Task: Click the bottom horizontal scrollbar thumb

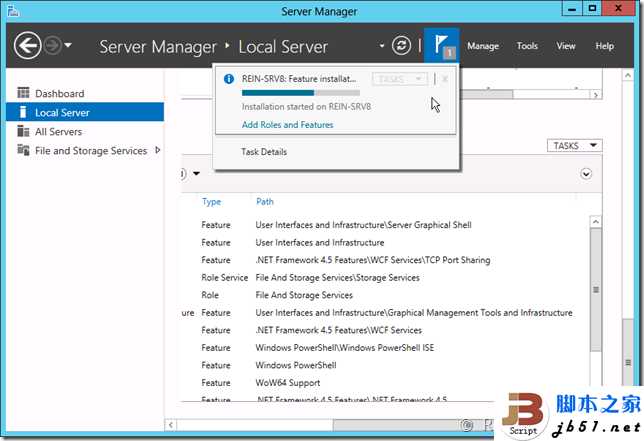Action: (413, 425)
